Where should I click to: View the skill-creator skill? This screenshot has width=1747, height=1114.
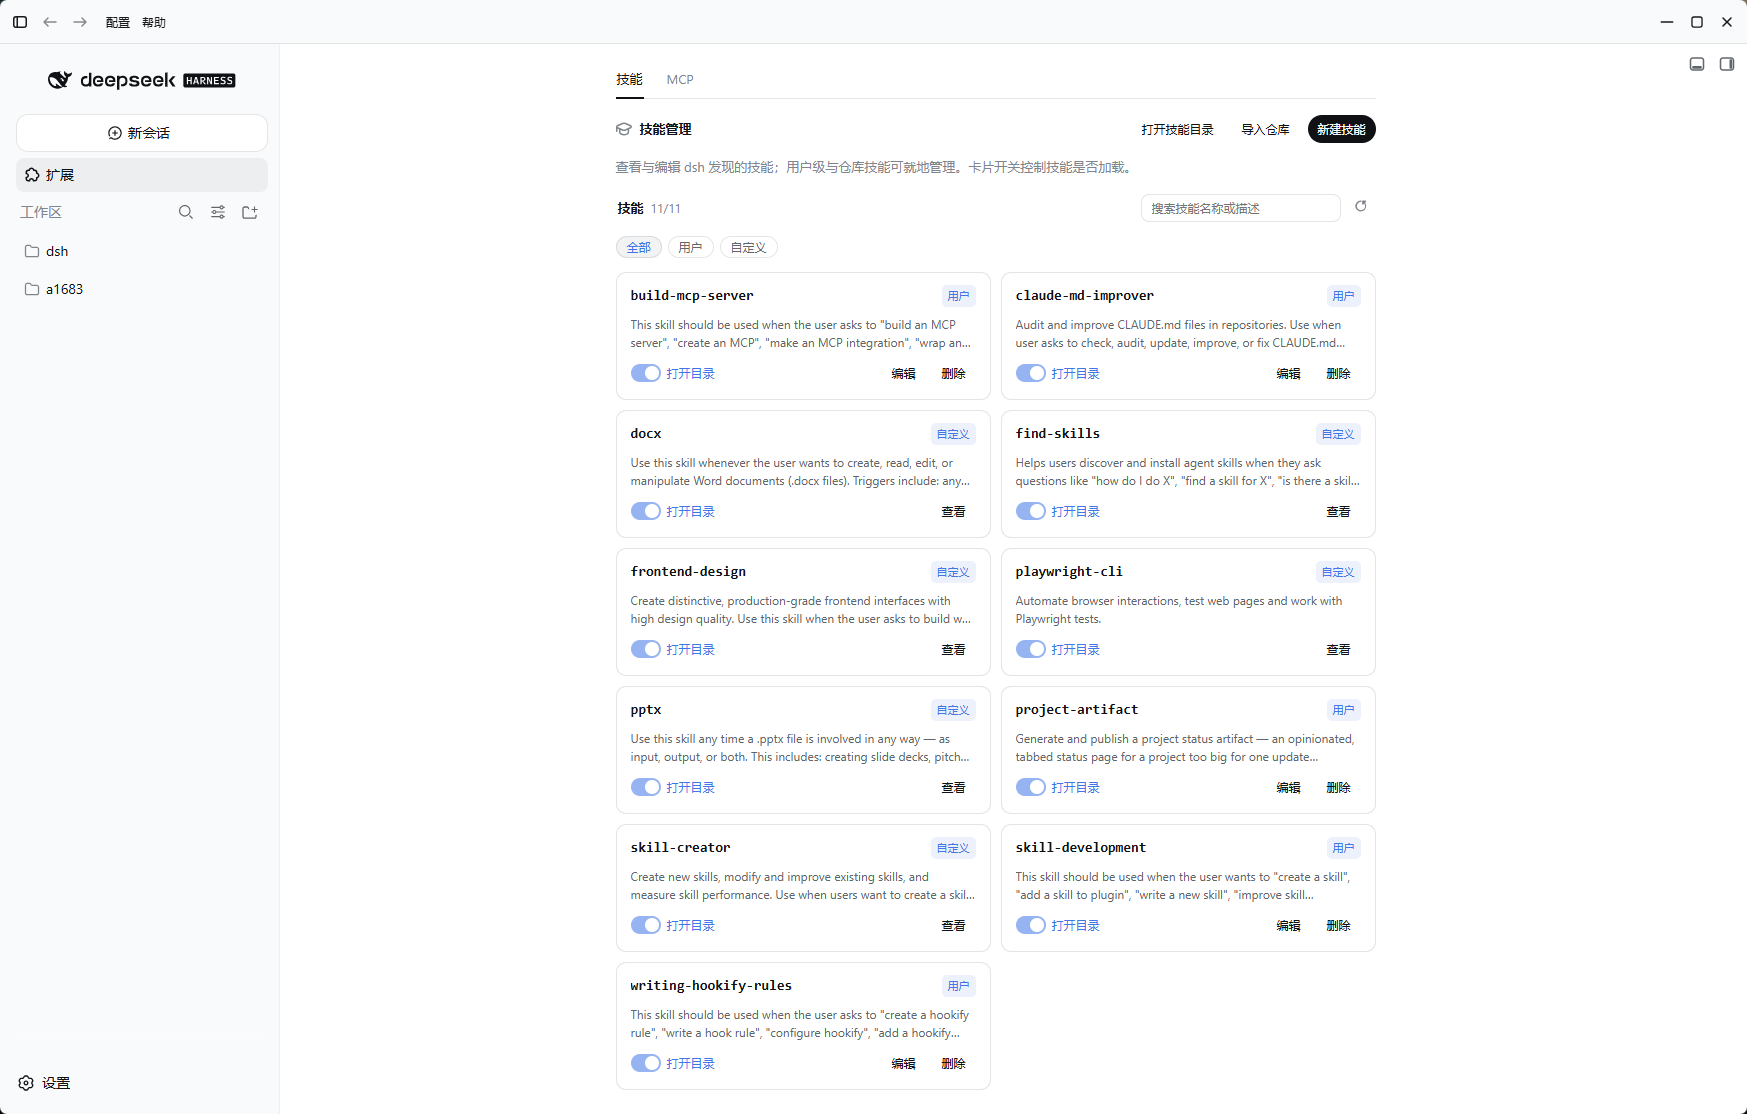pyautogui.click(x=954, y=925)
